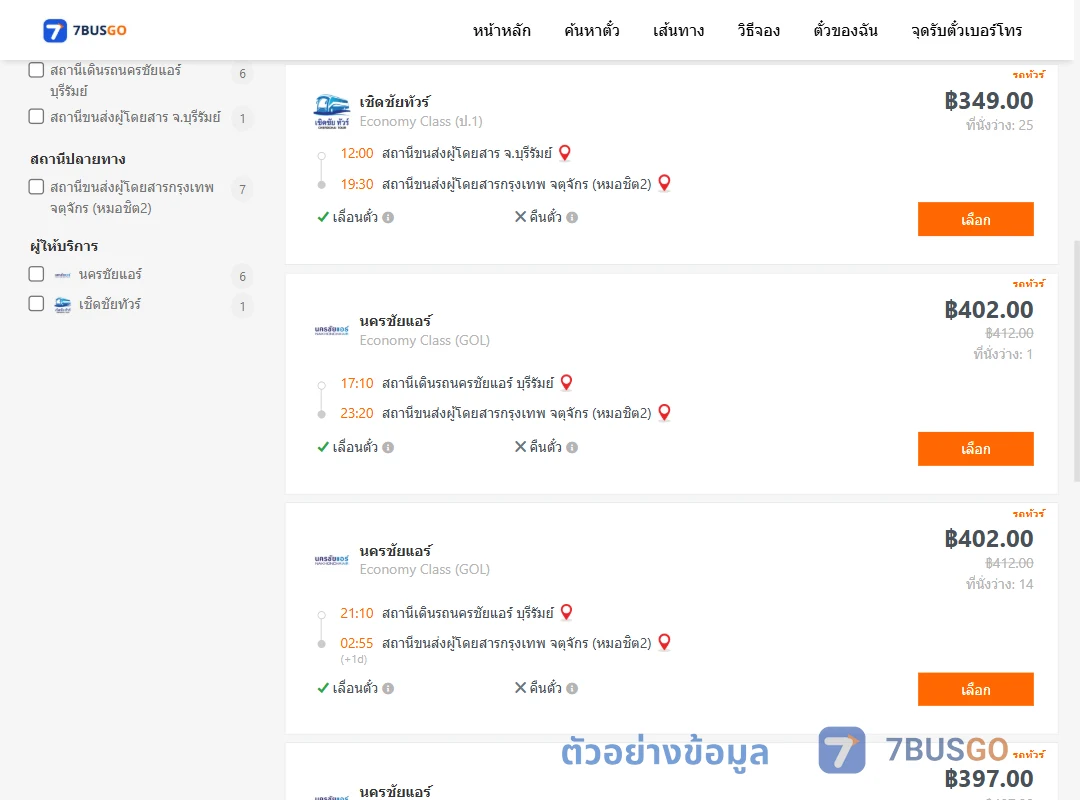Viewport: 1080px width, 800px height.
Task: Click the 7BUSGO logo
Action: pyautogui.click(x=85, y=30)
